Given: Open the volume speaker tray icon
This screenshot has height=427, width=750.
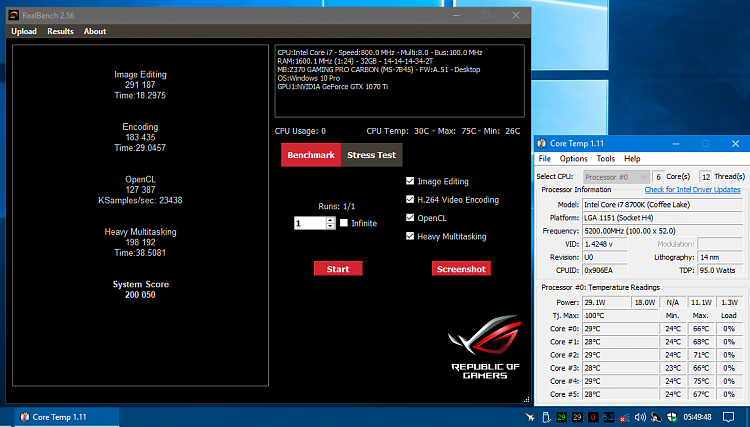Looking at the screenshot, I should [x=640, y=417].
